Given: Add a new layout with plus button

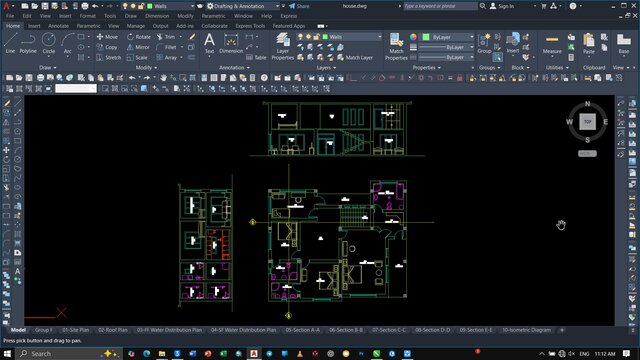Looking at the screenshot, I should pos(562,330).
